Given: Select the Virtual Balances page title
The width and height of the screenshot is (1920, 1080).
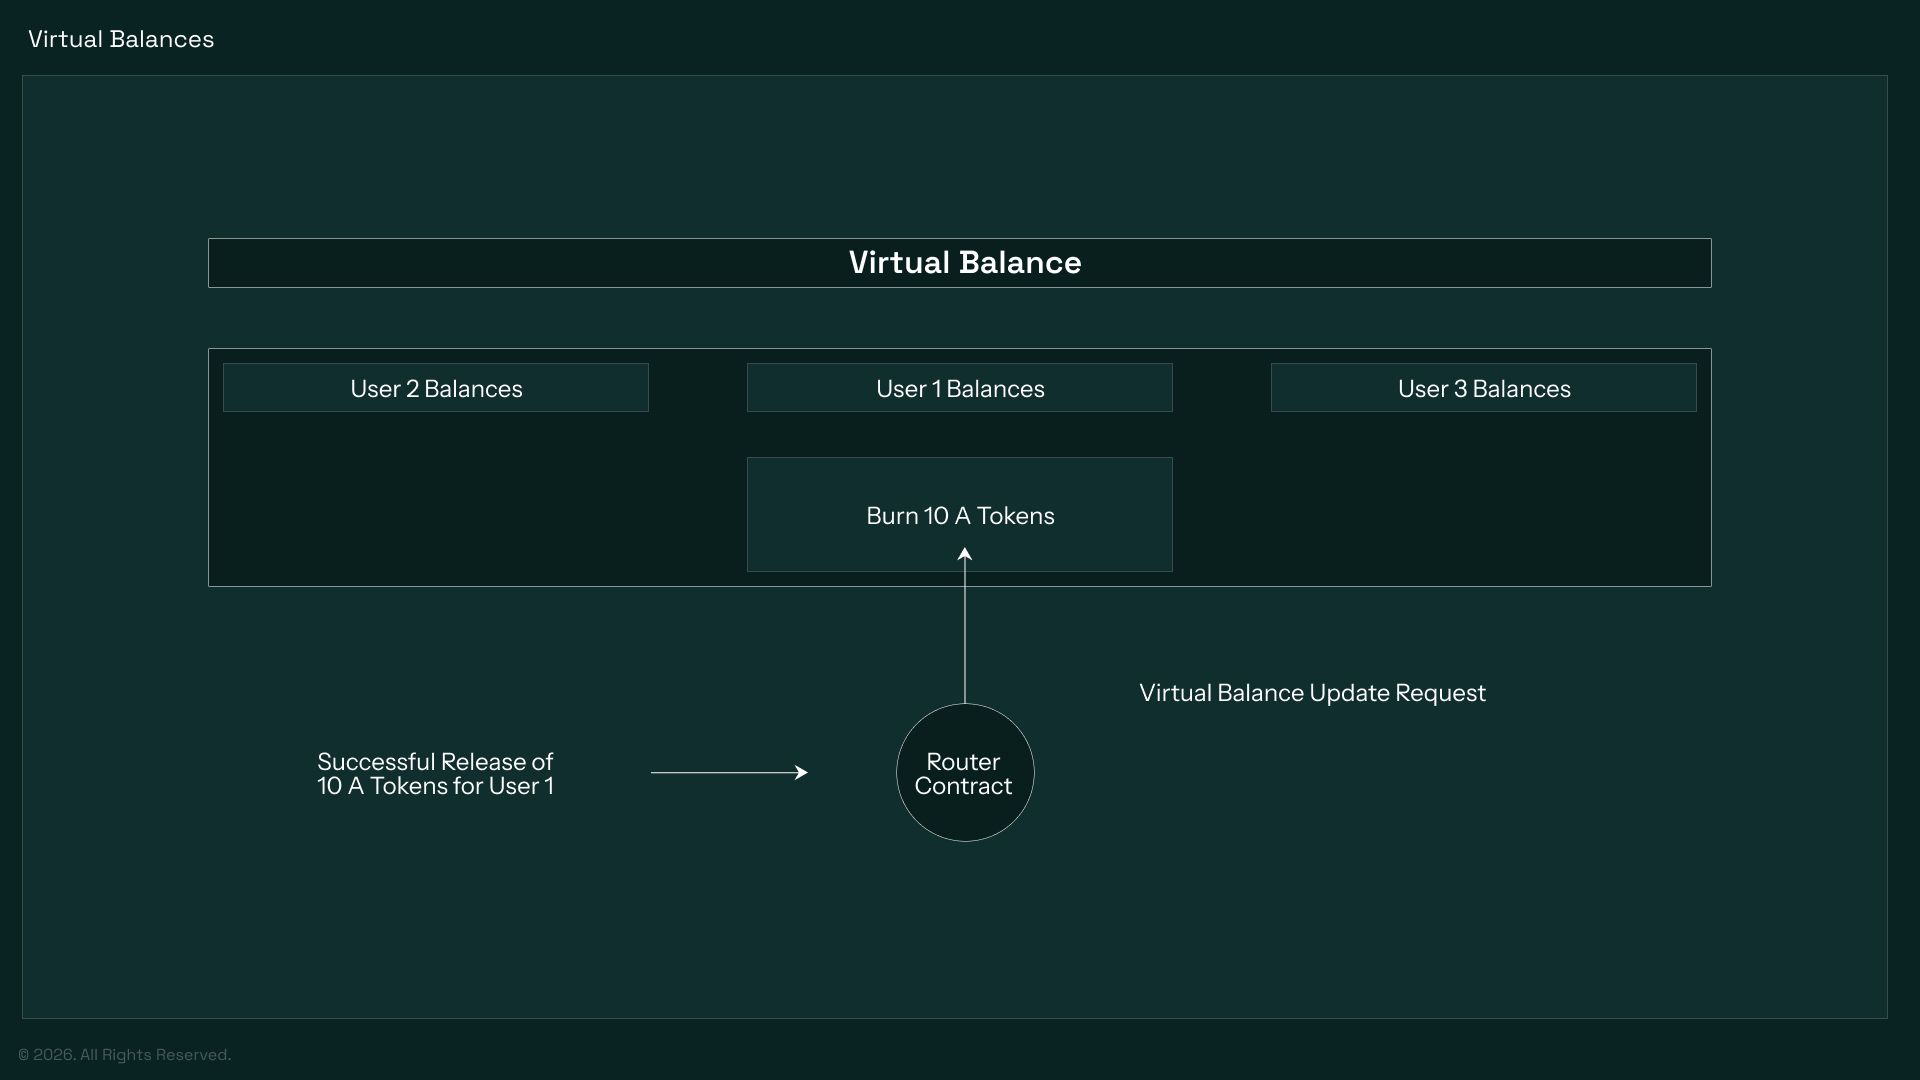Looking at the screenshot, I should pos(120,39).
